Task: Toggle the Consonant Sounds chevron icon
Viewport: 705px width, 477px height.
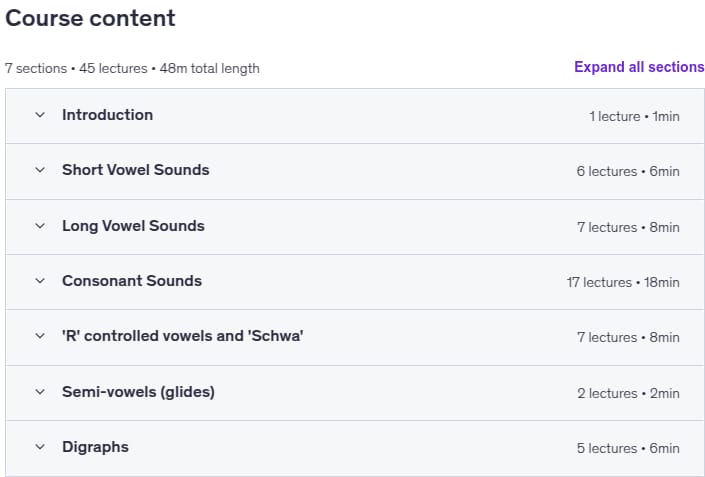Action: [40, 281]
